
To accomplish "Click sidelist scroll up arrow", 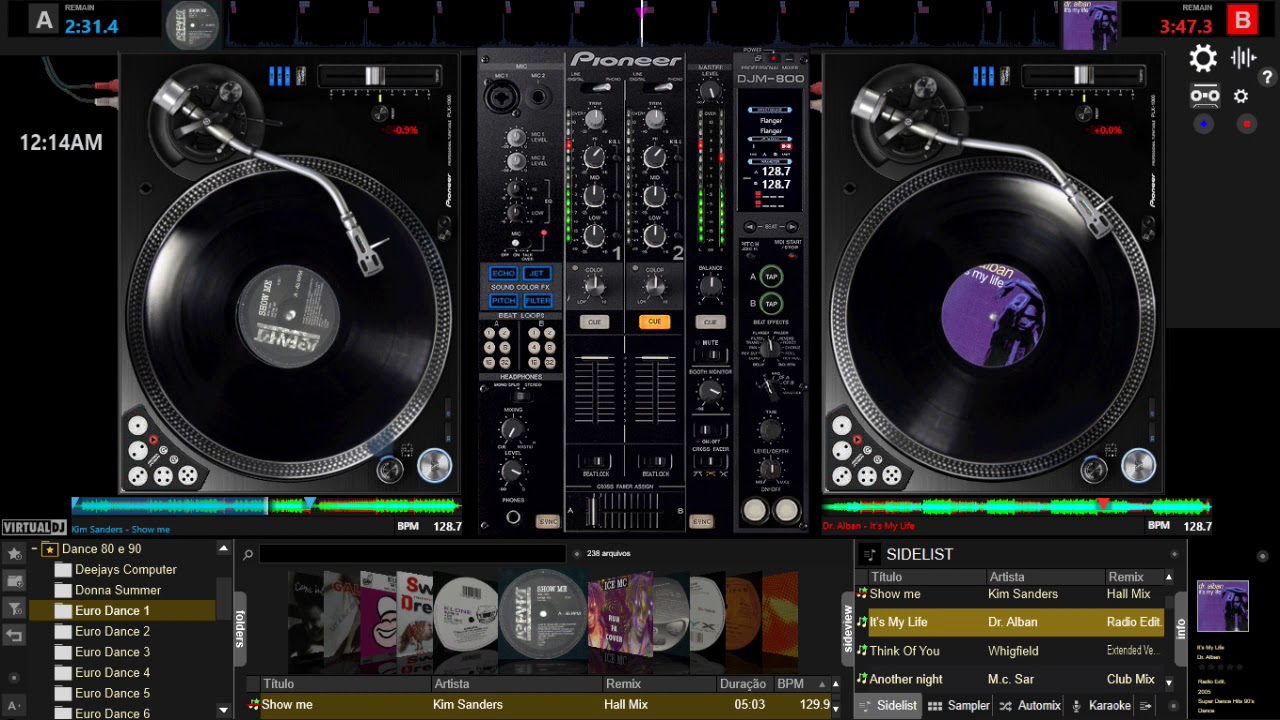I will (1169, 577).
